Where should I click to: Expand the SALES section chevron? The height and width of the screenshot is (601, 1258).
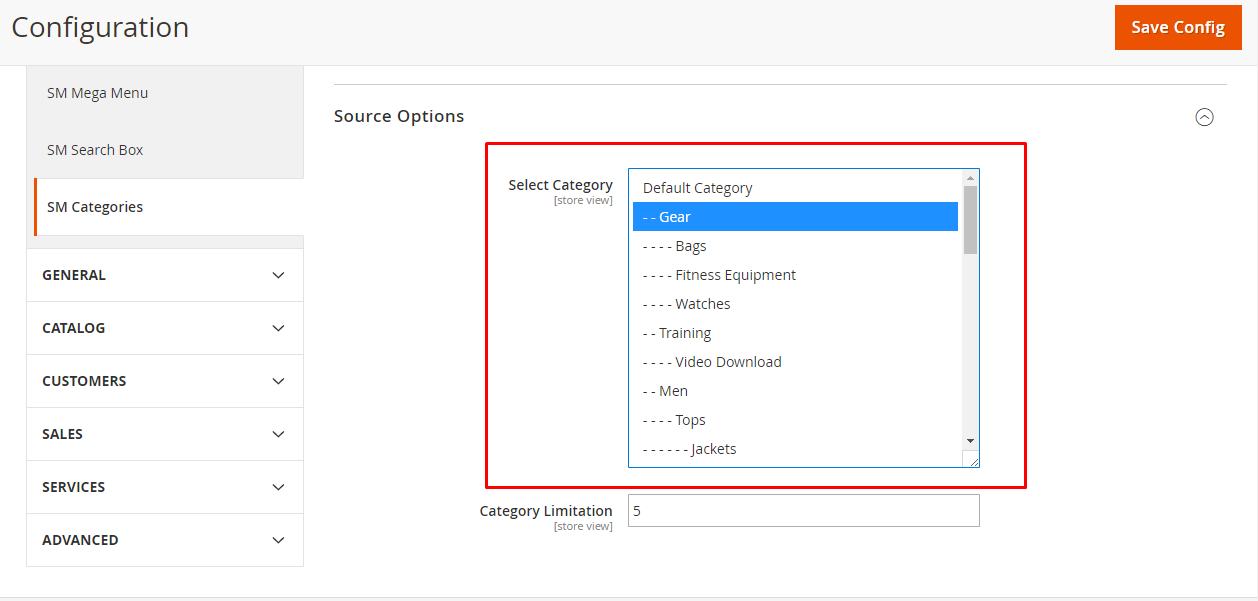click(x=278, y=434)
